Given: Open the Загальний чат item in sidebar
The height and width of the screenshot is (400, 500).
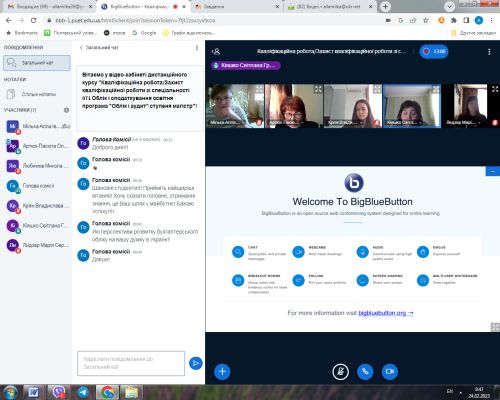Looking at the screenshot, I should pyautogui.click(x=37, y=63).
